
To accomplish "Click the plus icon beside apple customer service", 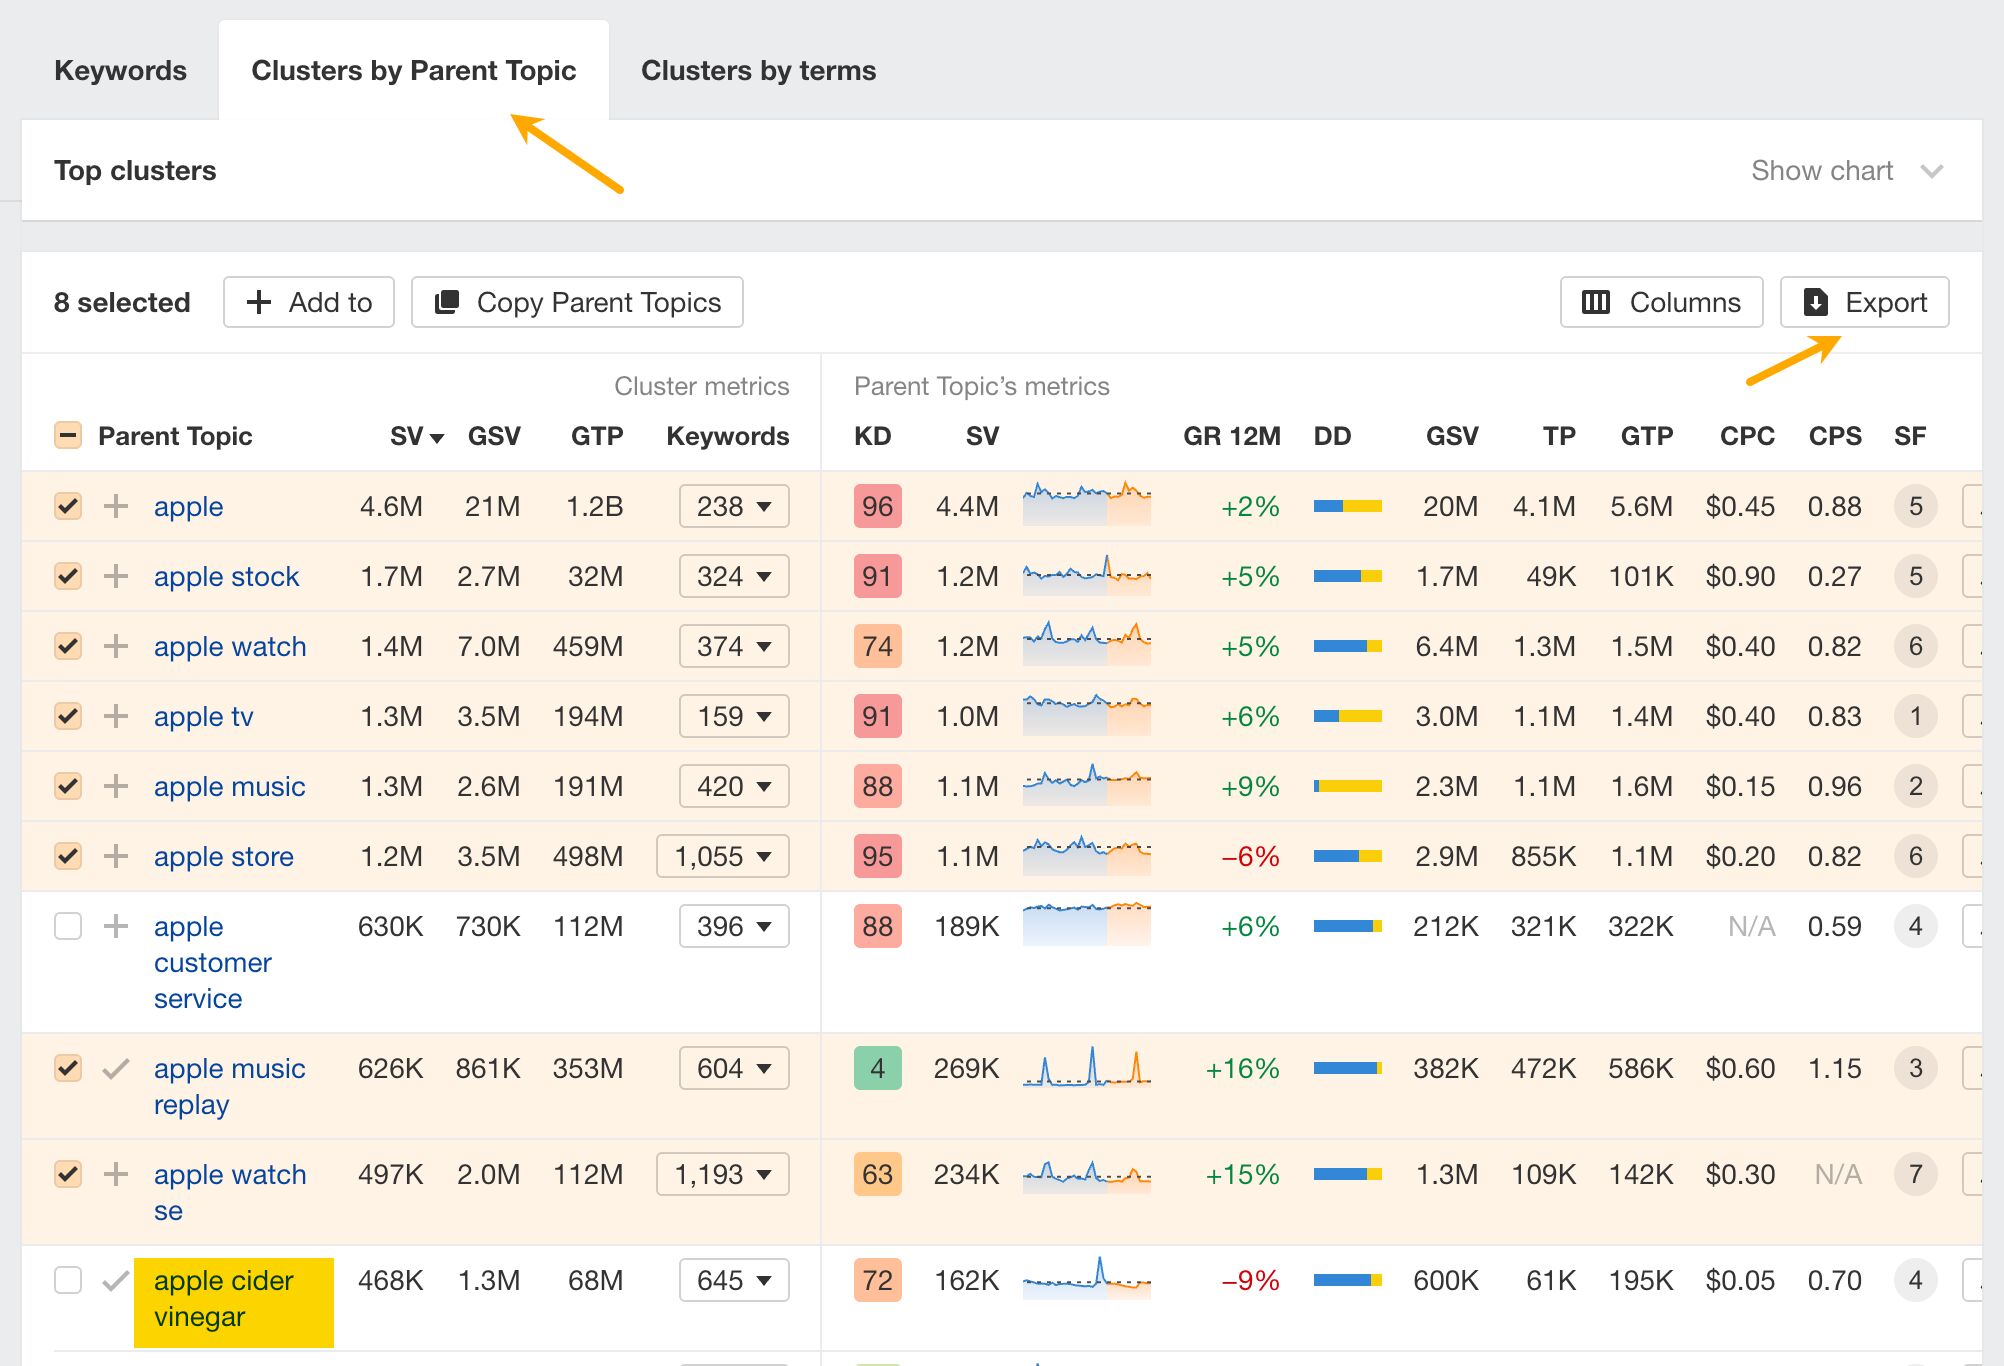I will click(115, 926).
